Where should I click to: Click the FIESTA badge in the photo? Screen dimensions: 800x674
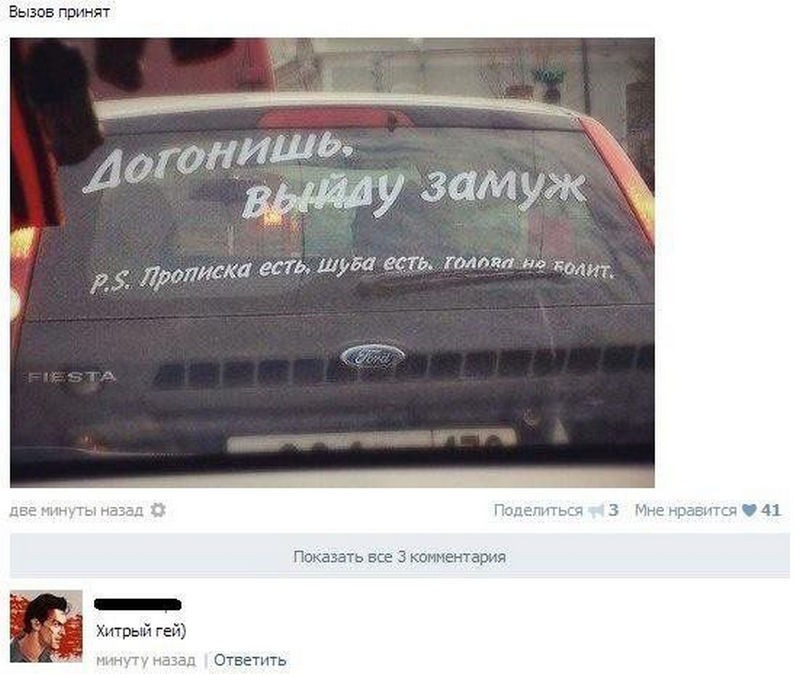(x=72, y=378)
